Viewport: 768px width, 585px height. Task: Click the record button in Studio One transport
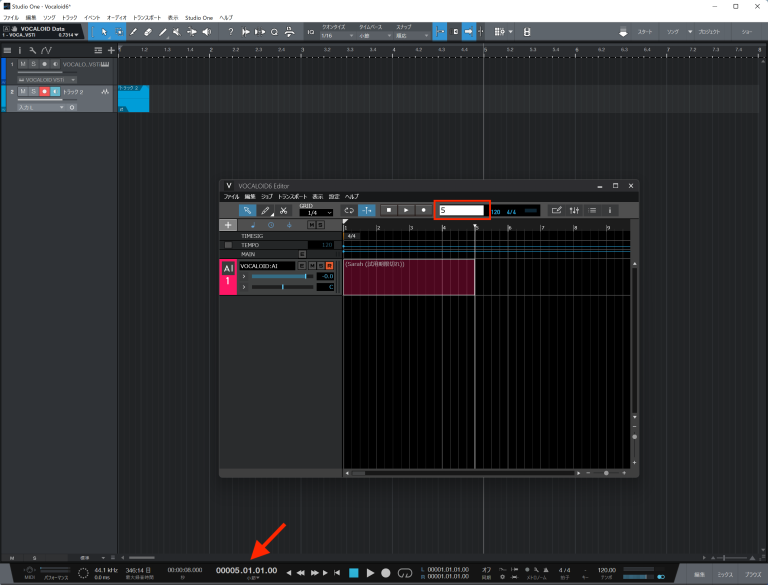point(386,572)
